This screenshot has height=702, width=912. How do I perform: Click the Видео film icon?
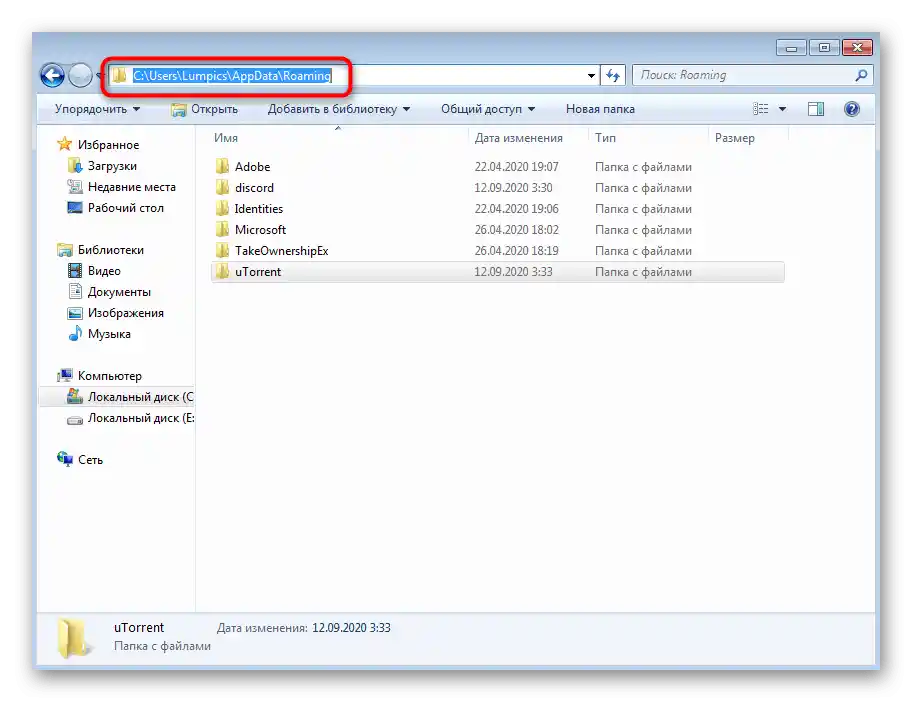click(74, 270)
